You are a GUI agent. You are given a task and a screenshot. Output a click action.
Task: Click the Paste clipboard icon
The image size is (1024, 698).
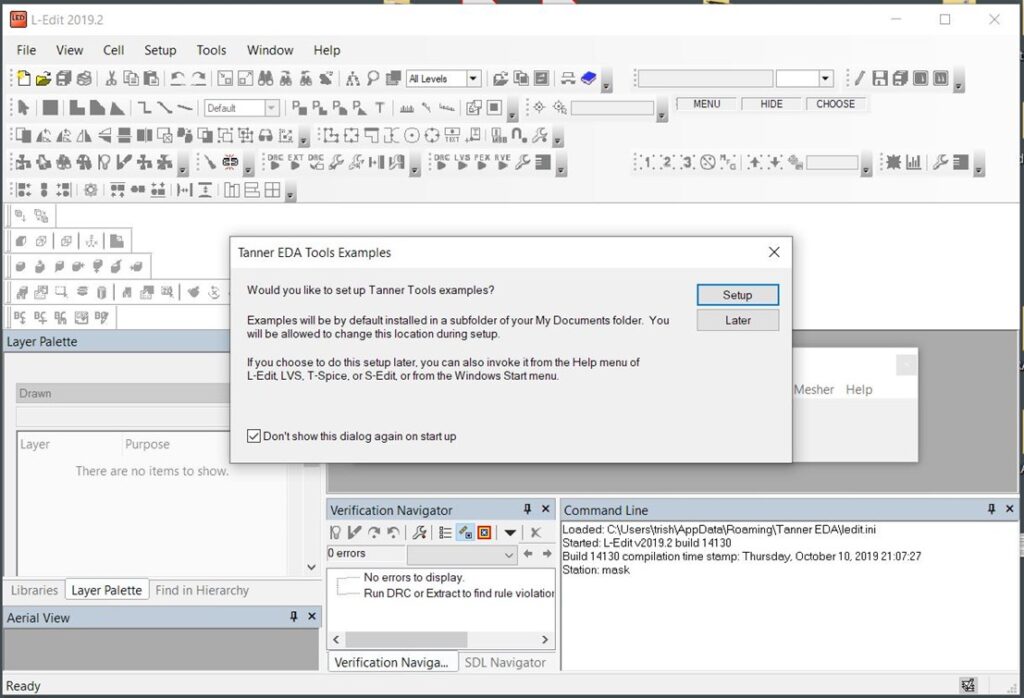tap(151, 78)
